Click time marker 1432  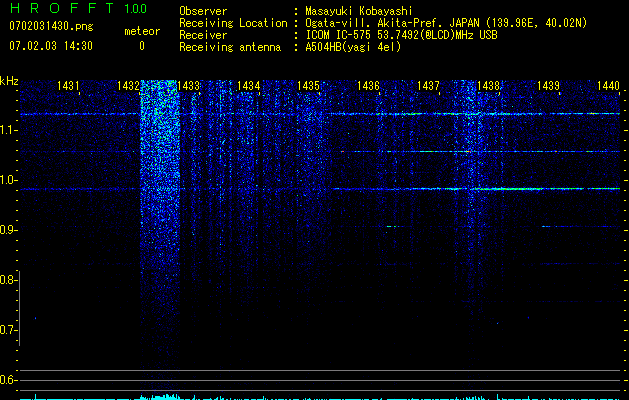(x=128, y=86)
